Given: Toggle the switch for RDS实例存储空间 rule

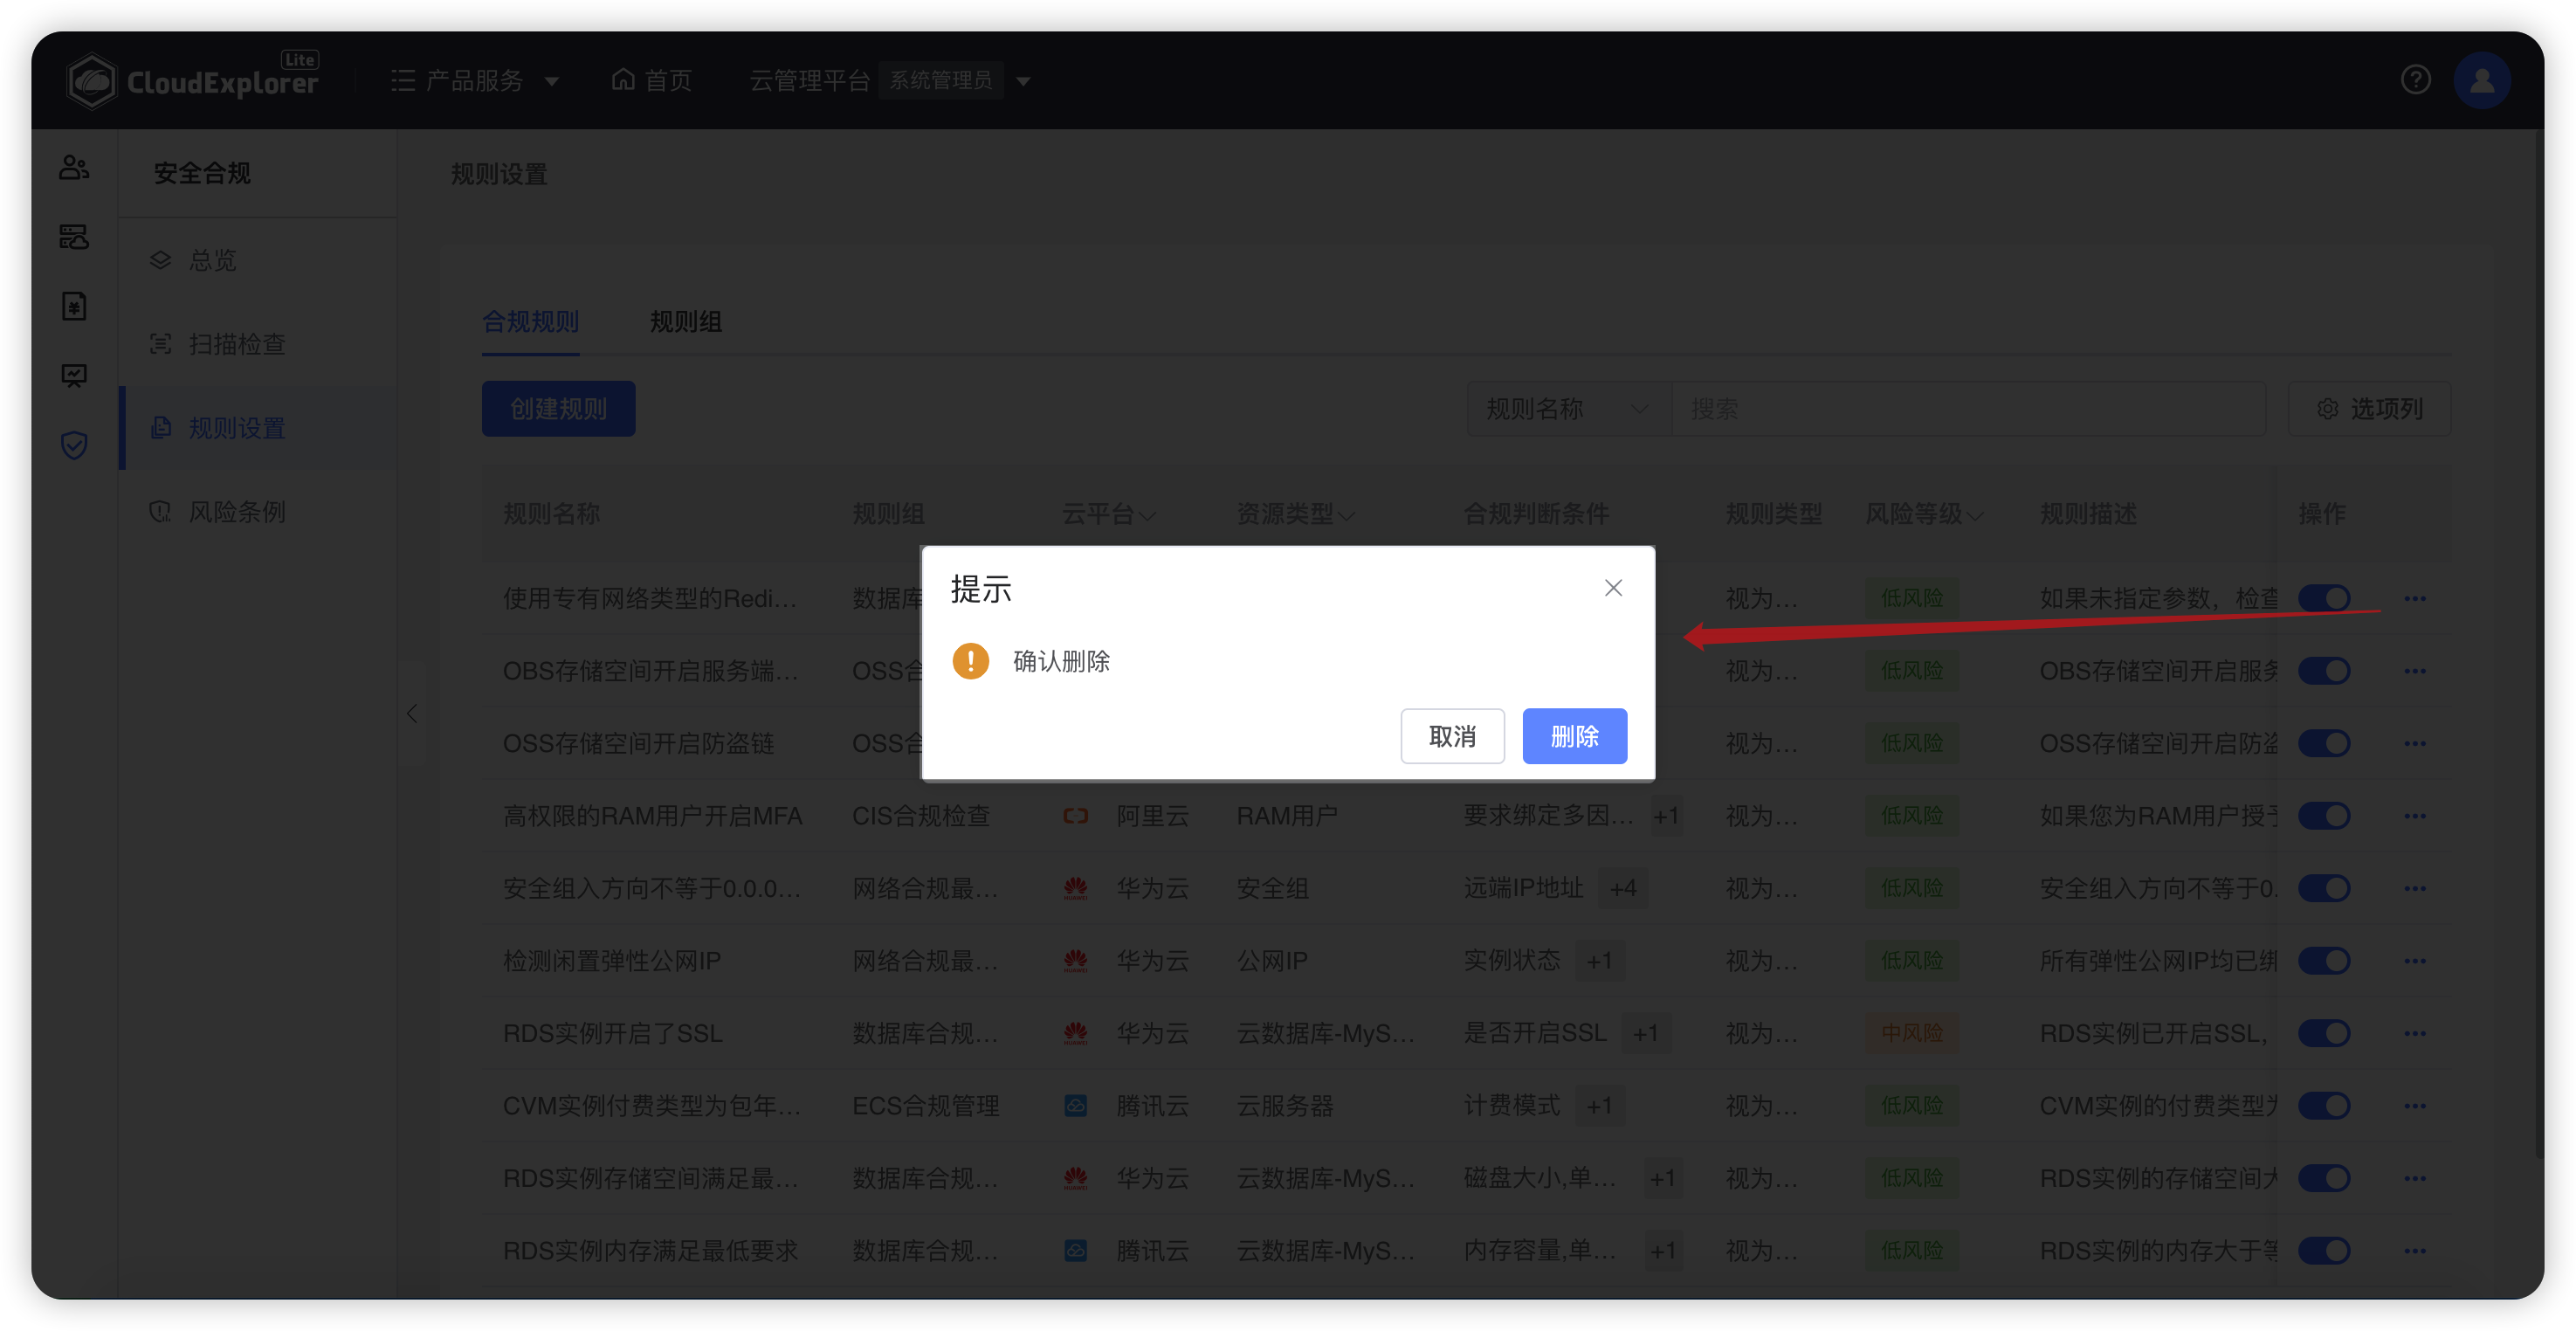Looking at the screenshot, I should click(2323, 1178).
